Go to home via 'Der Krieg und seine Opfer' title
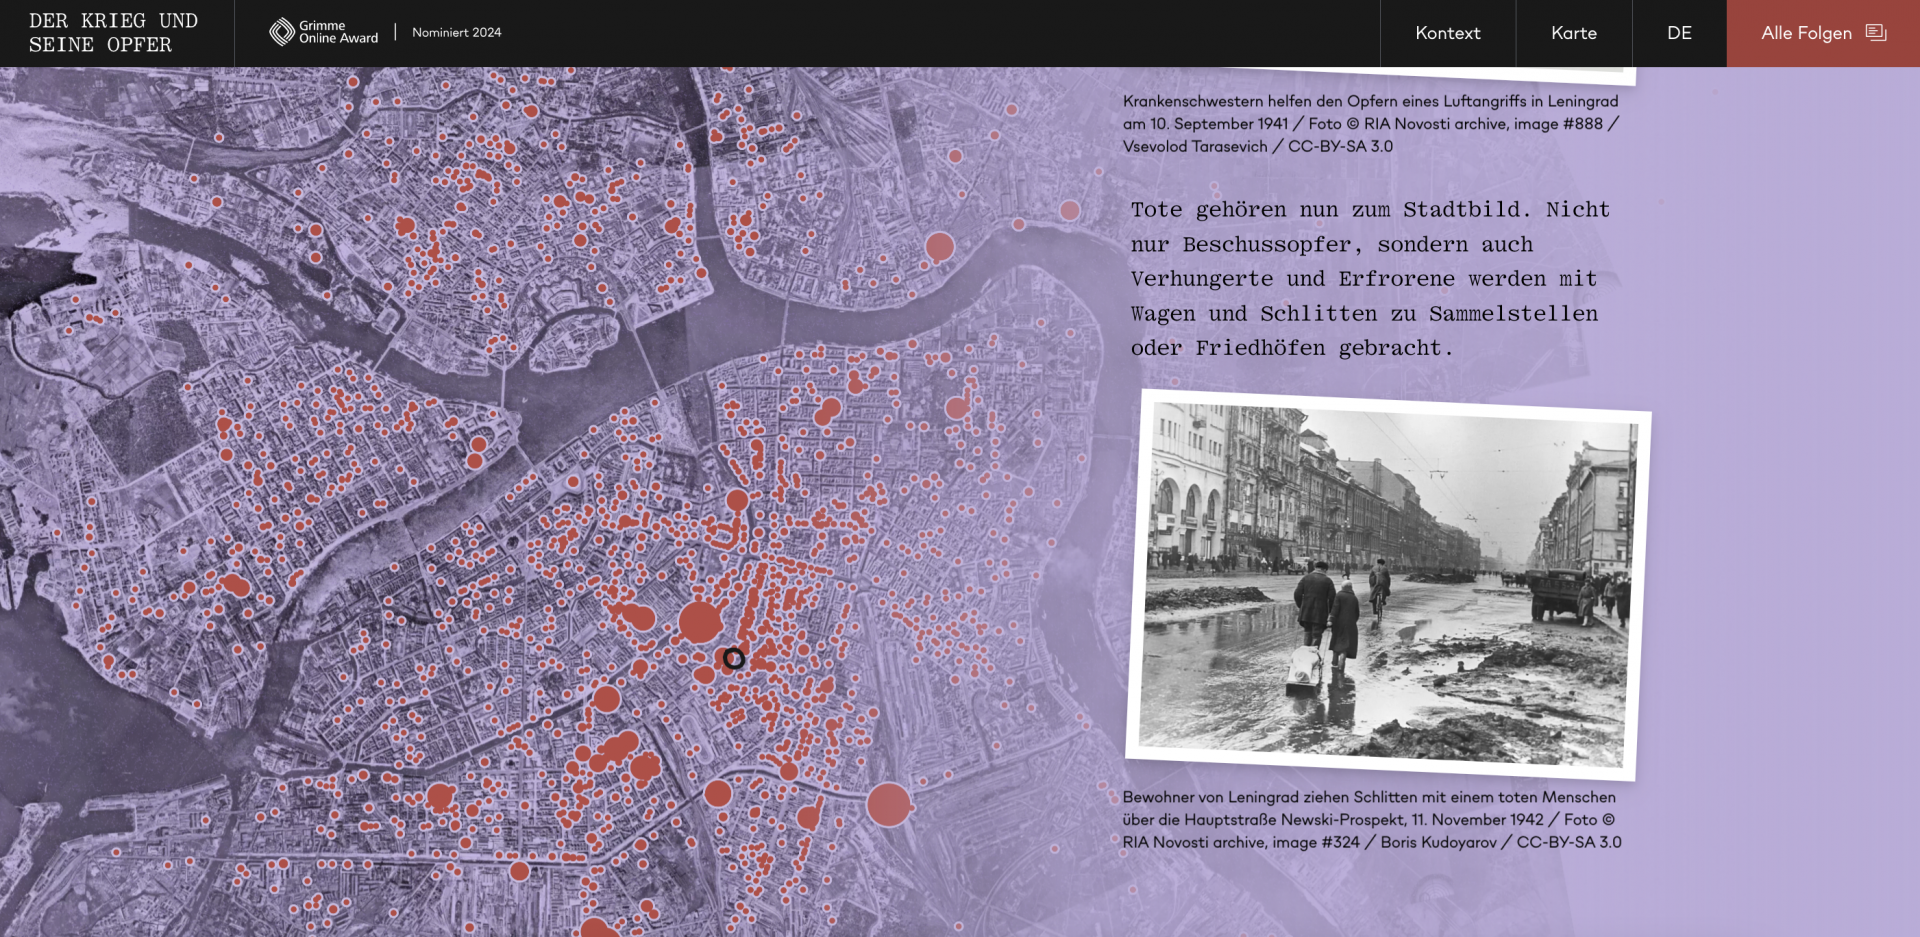Image resolution: width=1920 pixels, height=937 pixels. pyautogui.click(x=113, y=33)
